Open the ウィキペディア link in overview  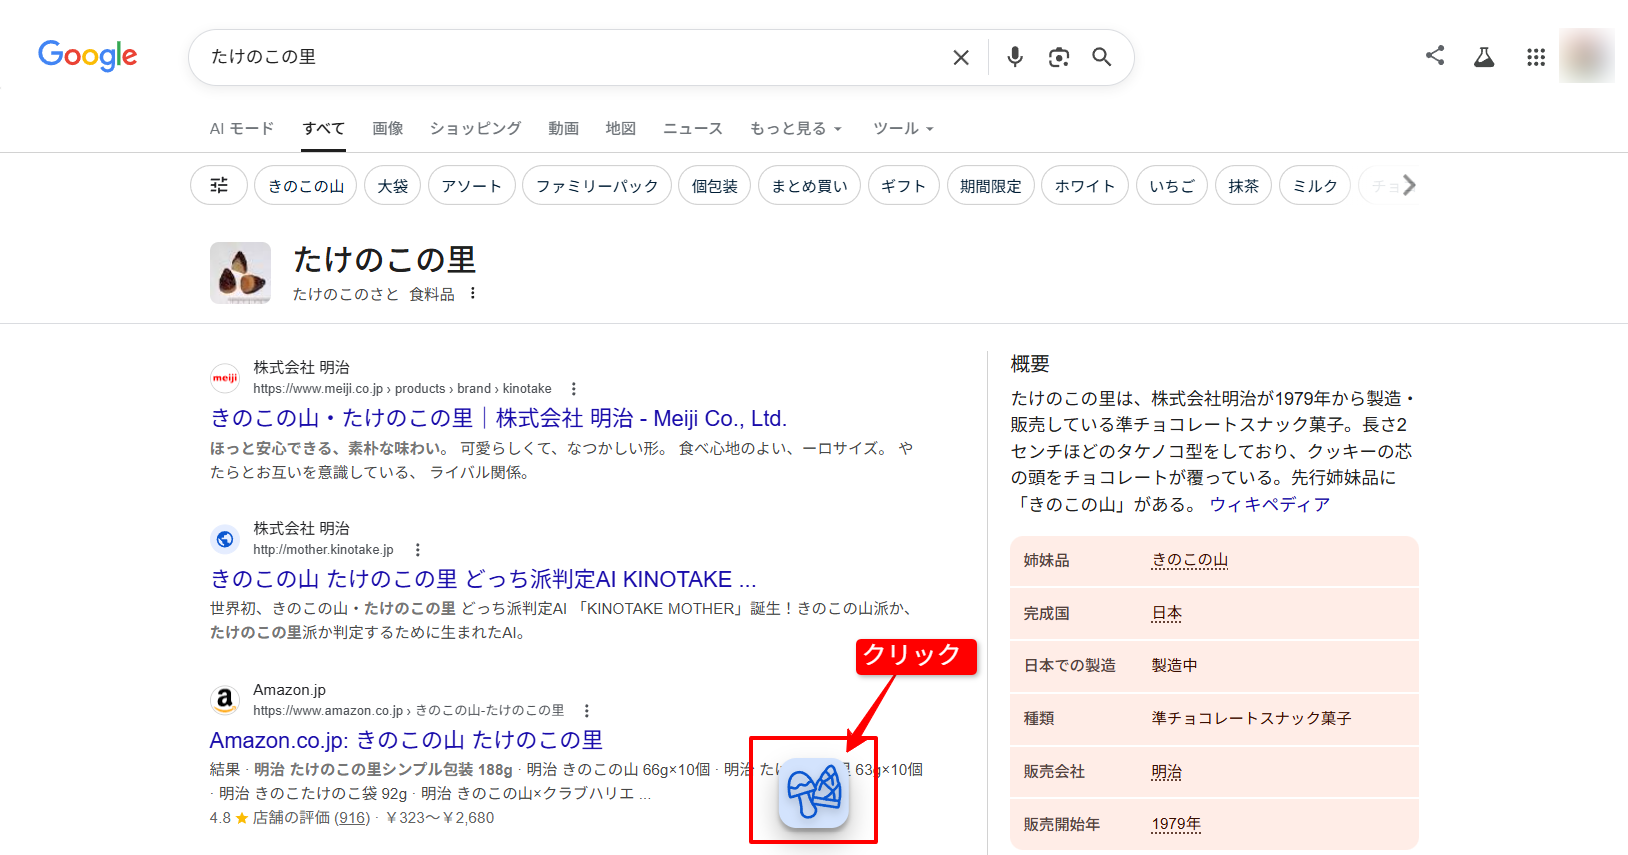(1269, 505)
